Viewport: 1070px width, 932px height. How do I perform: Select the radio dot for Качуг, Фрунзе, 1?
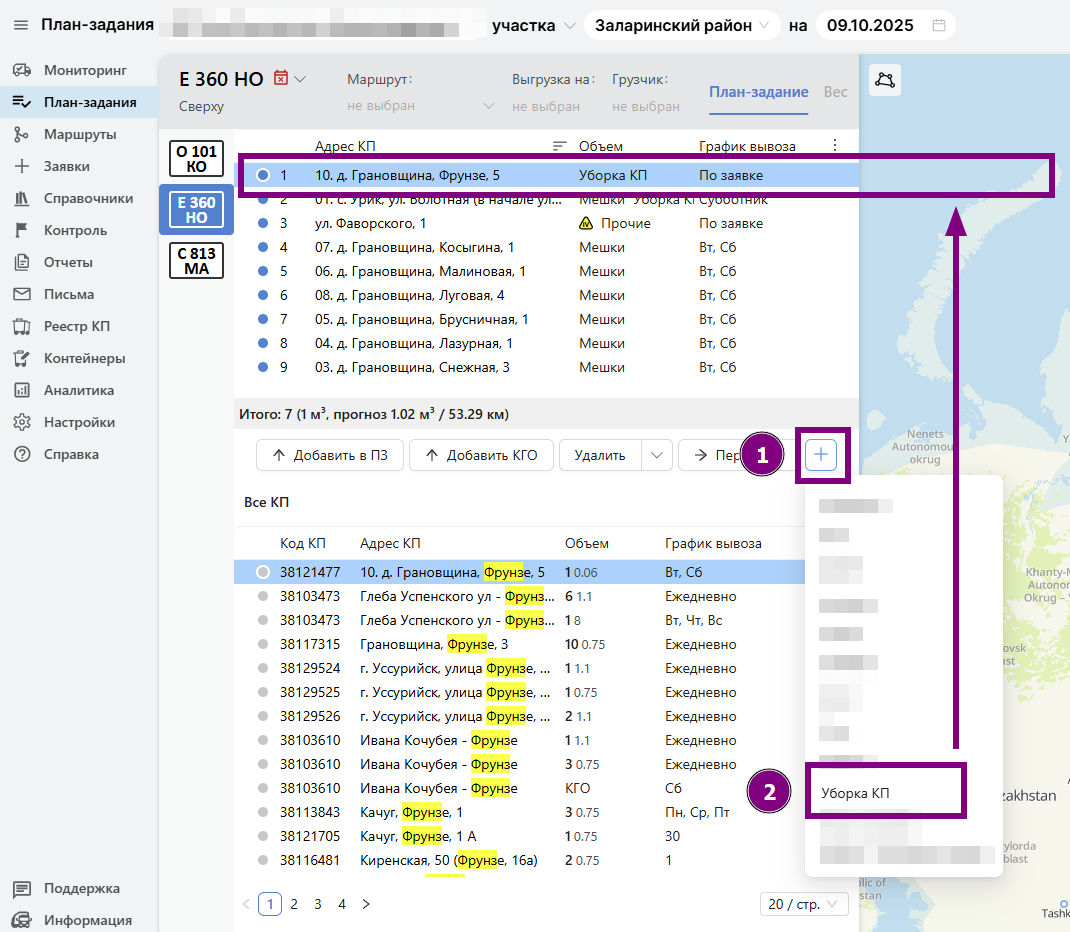tap(263, 812)
